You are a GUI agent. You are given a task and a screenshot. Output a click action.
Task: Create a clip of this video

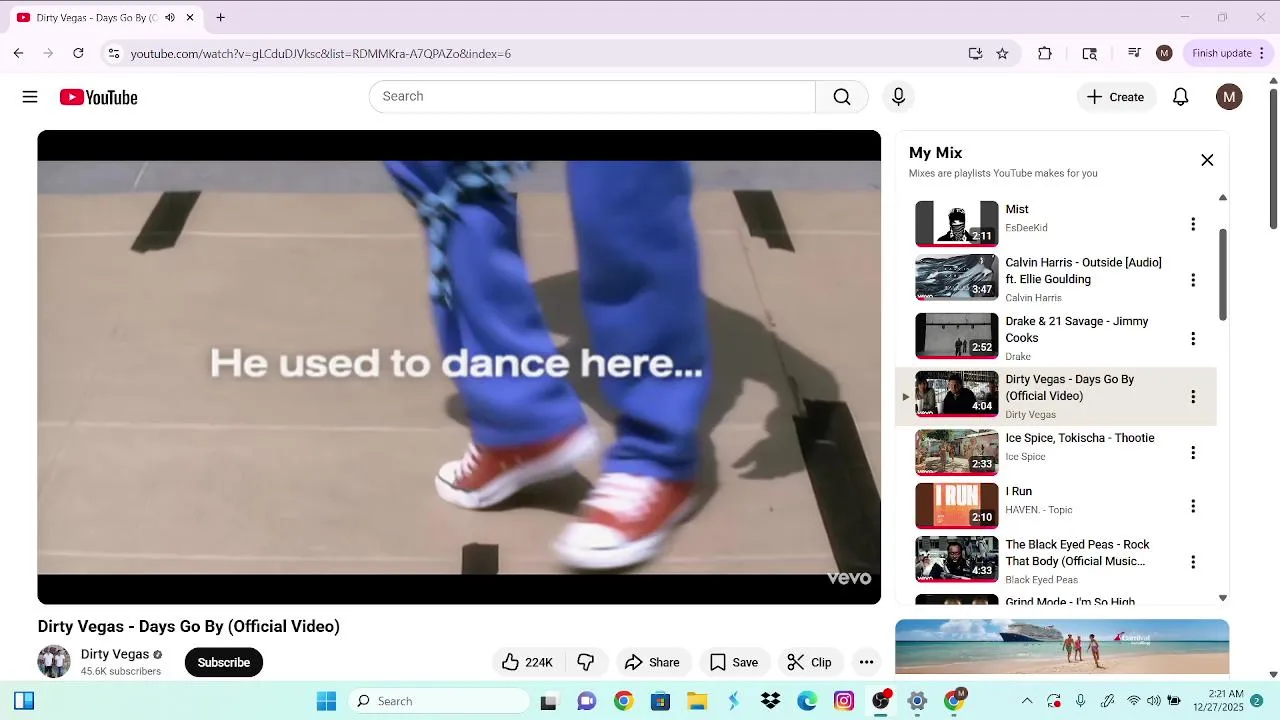click(x=810, y=662)
